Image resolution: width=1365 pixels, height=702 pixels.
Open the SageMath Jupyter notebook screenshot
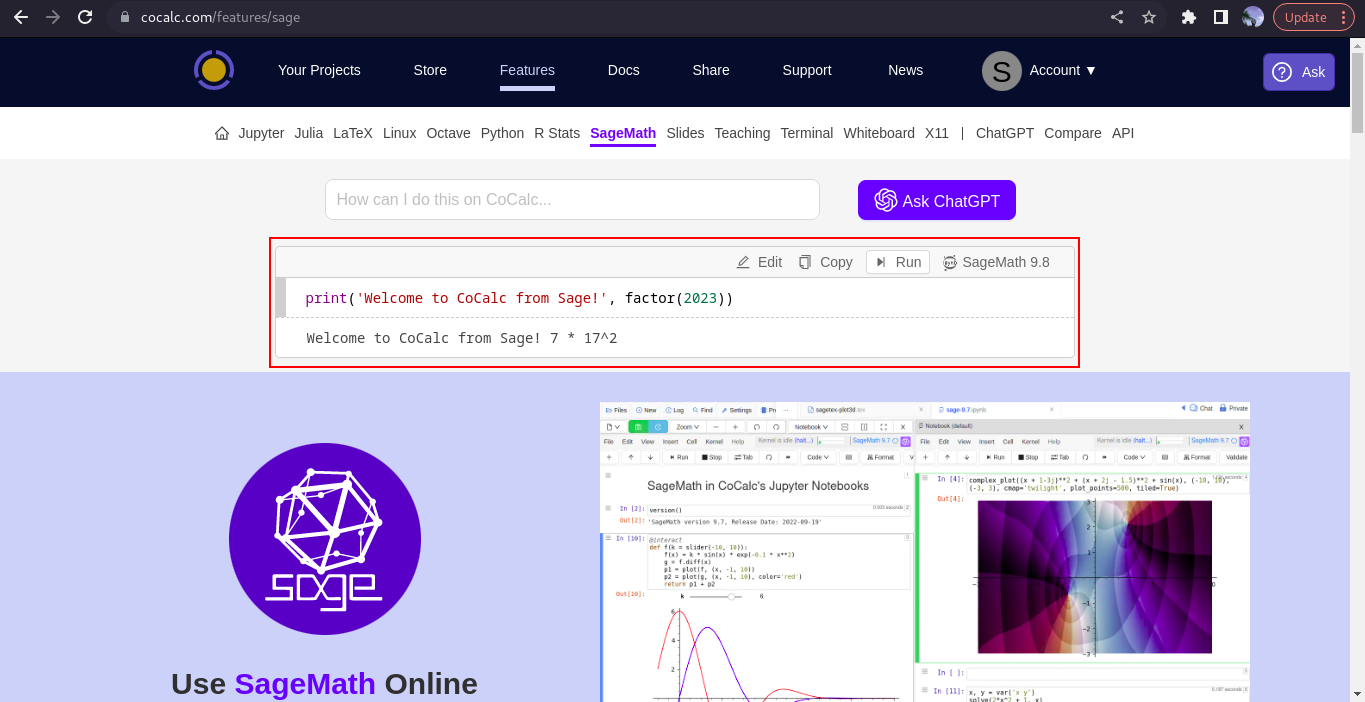coord(925,551)
